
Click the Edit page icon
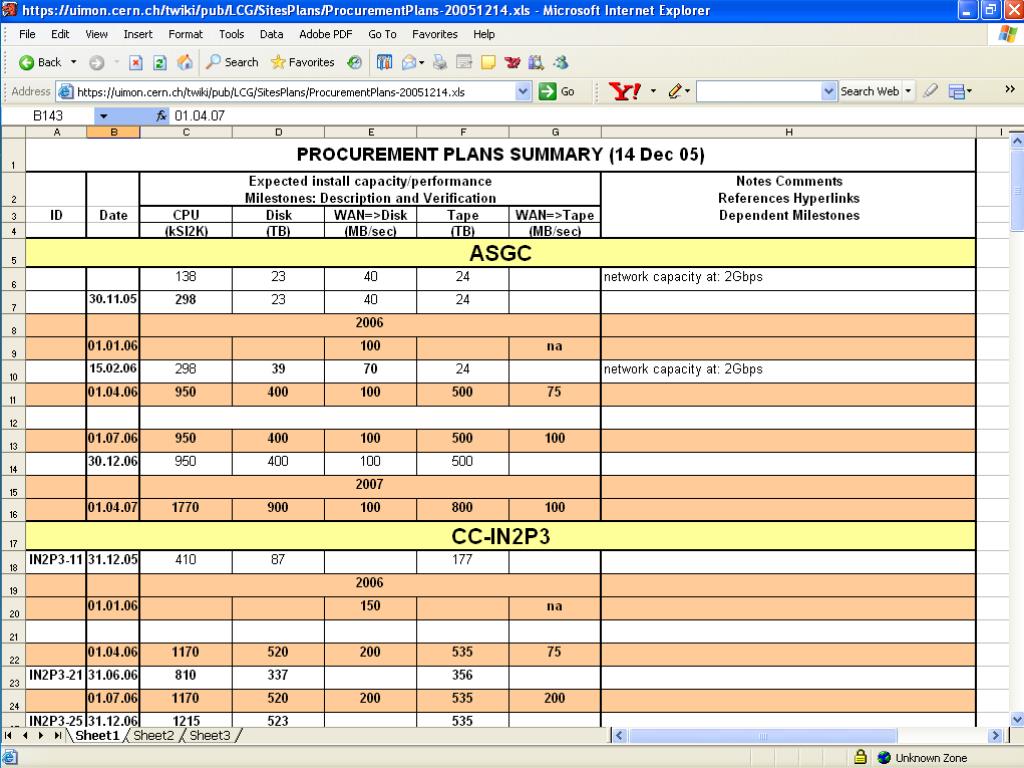click(464, 63)
